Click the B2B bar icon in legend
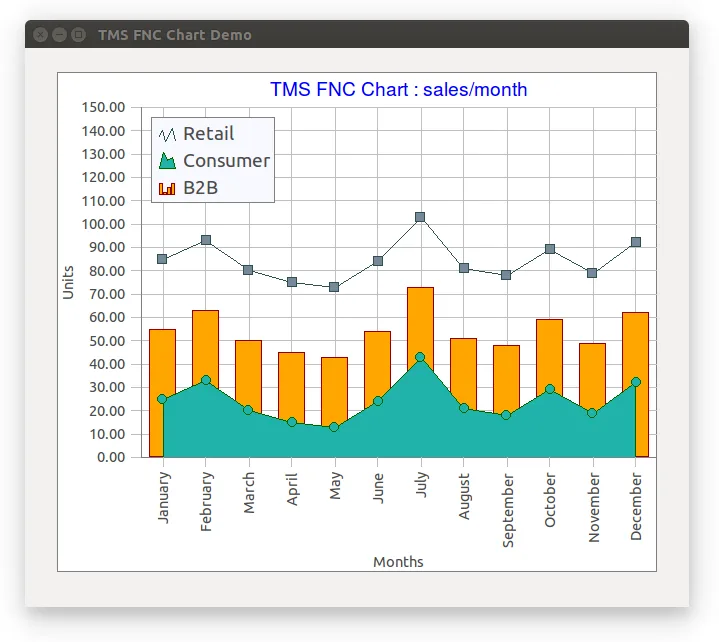The image size is (719, 642). [x=167, y=188]
